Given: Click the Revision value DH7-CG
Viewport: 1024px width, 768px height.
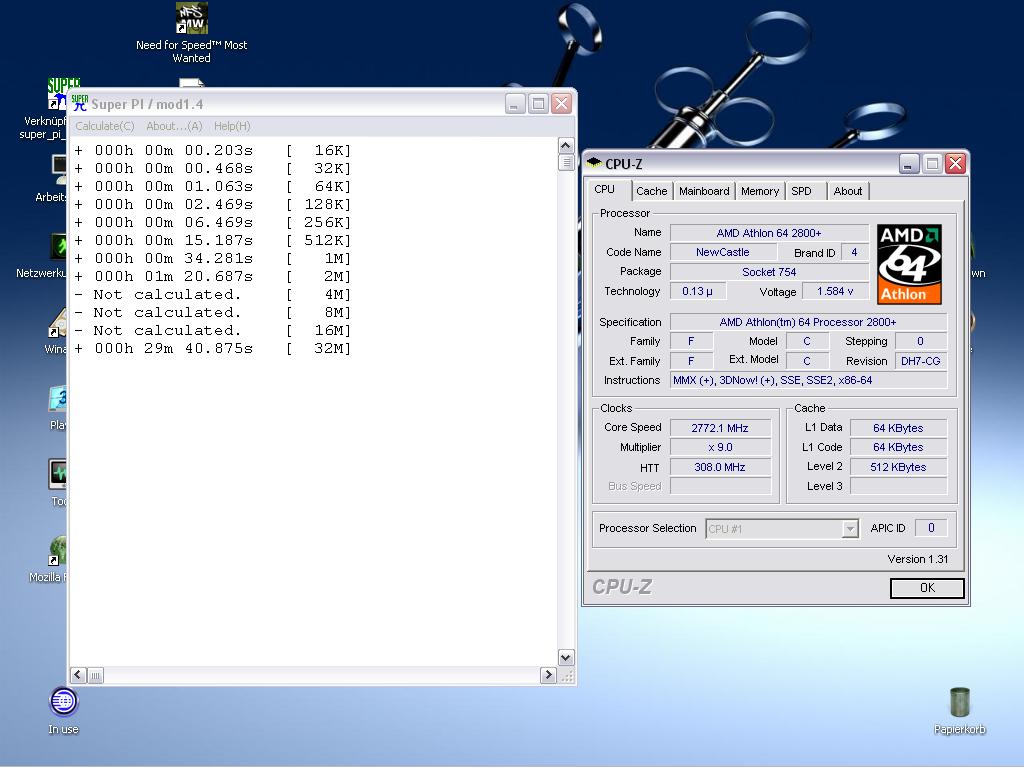Looking at the screenshot, I should click(920, 361).
